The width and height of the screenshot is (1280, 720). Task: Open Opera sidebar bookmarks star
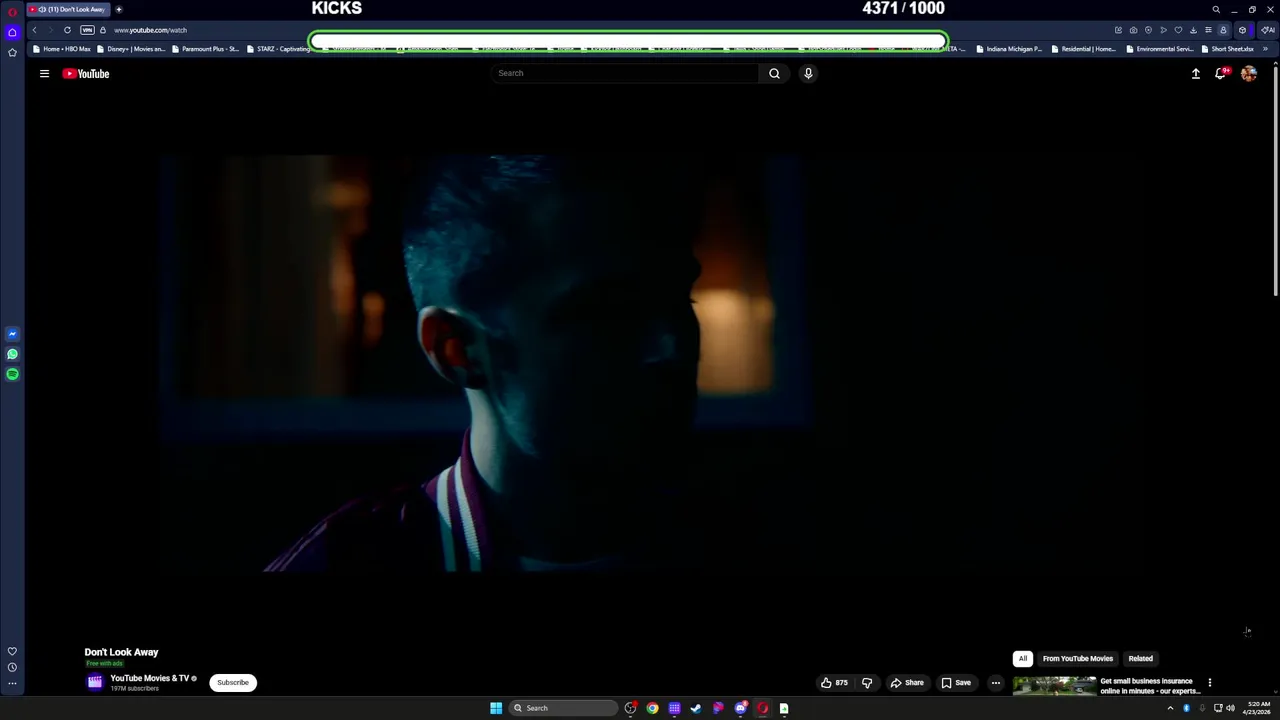(12, 52)
